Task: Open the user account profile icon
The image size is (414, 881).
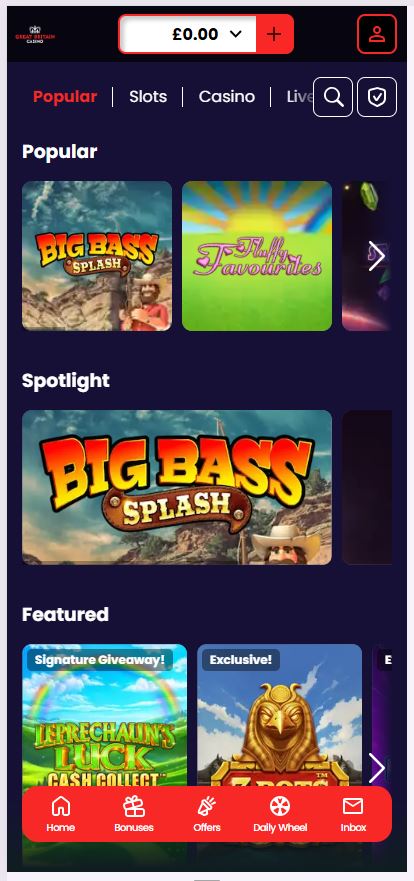Action: pos(376,34)
